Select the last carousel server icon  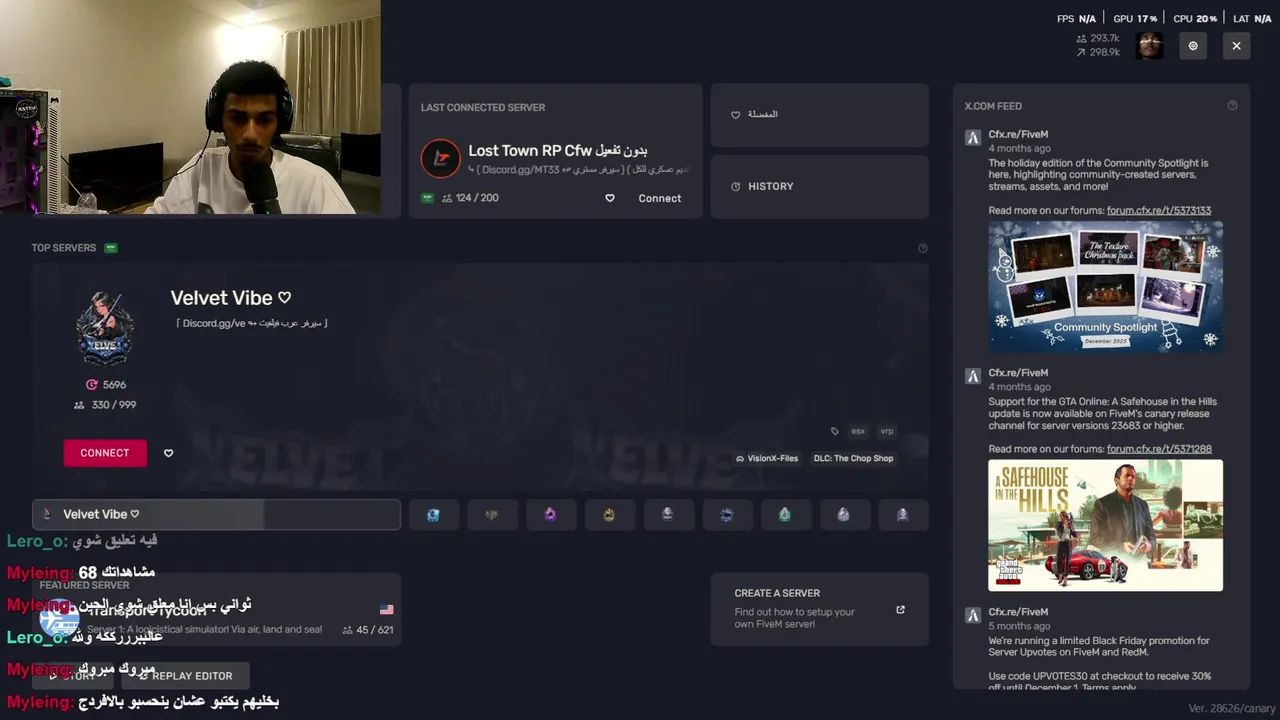pyautogui.click(x=902, y=514)
